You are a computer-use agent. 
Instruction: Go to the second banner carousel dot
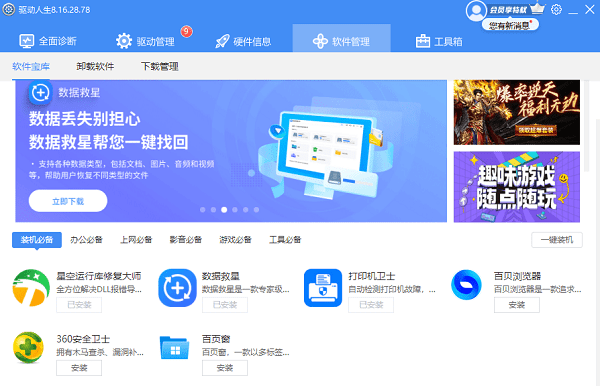coord(214,210)
